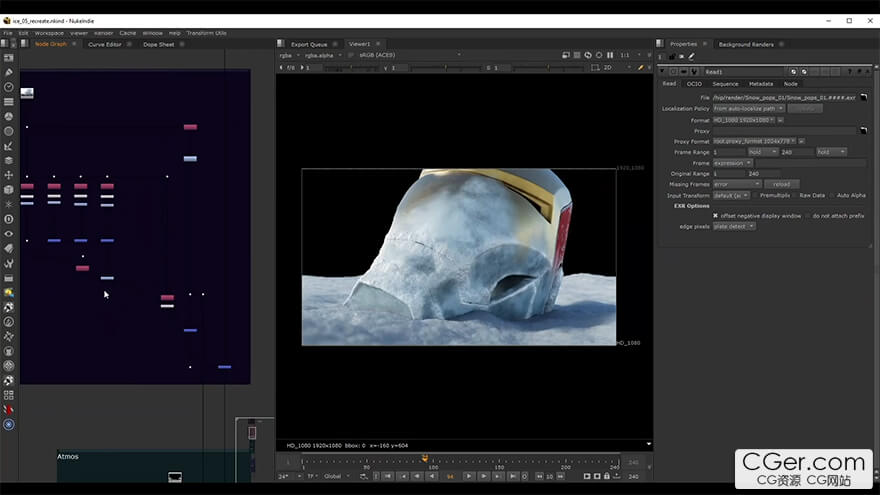This screenshot has width=880, height=495.
Task: Click the File path input field
Action: click(x=785, y=97)
